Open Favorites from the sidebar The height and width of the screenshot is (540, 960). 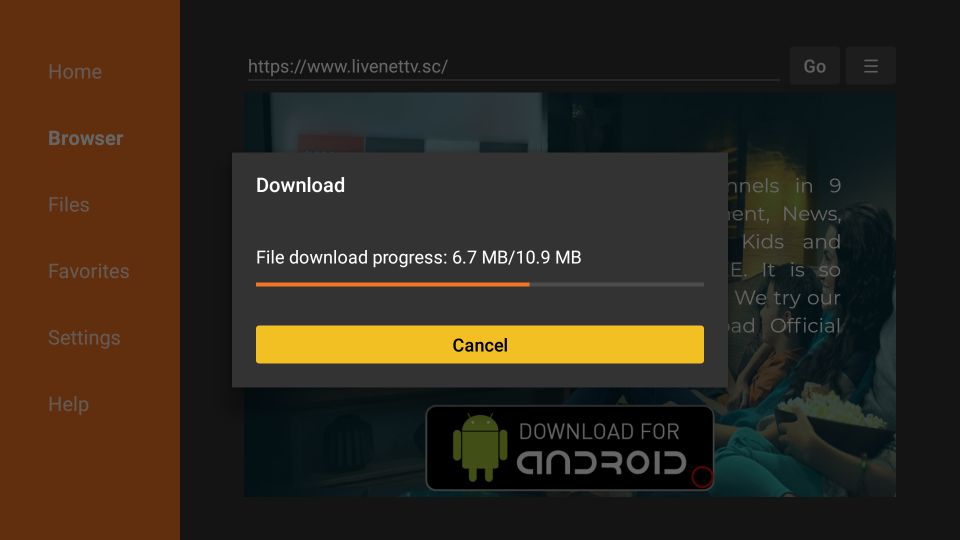tap(89, 271)
